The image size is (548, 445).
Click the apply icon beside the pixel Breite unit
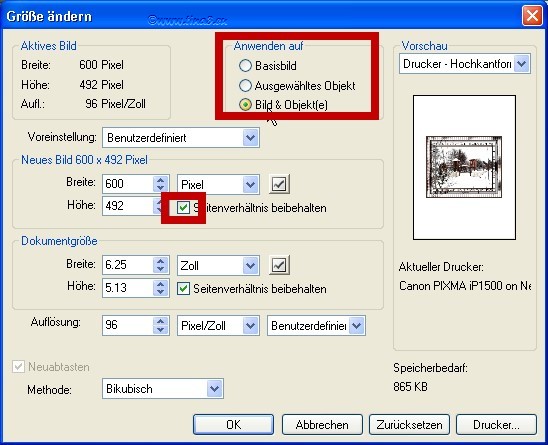tap(279, 184)
